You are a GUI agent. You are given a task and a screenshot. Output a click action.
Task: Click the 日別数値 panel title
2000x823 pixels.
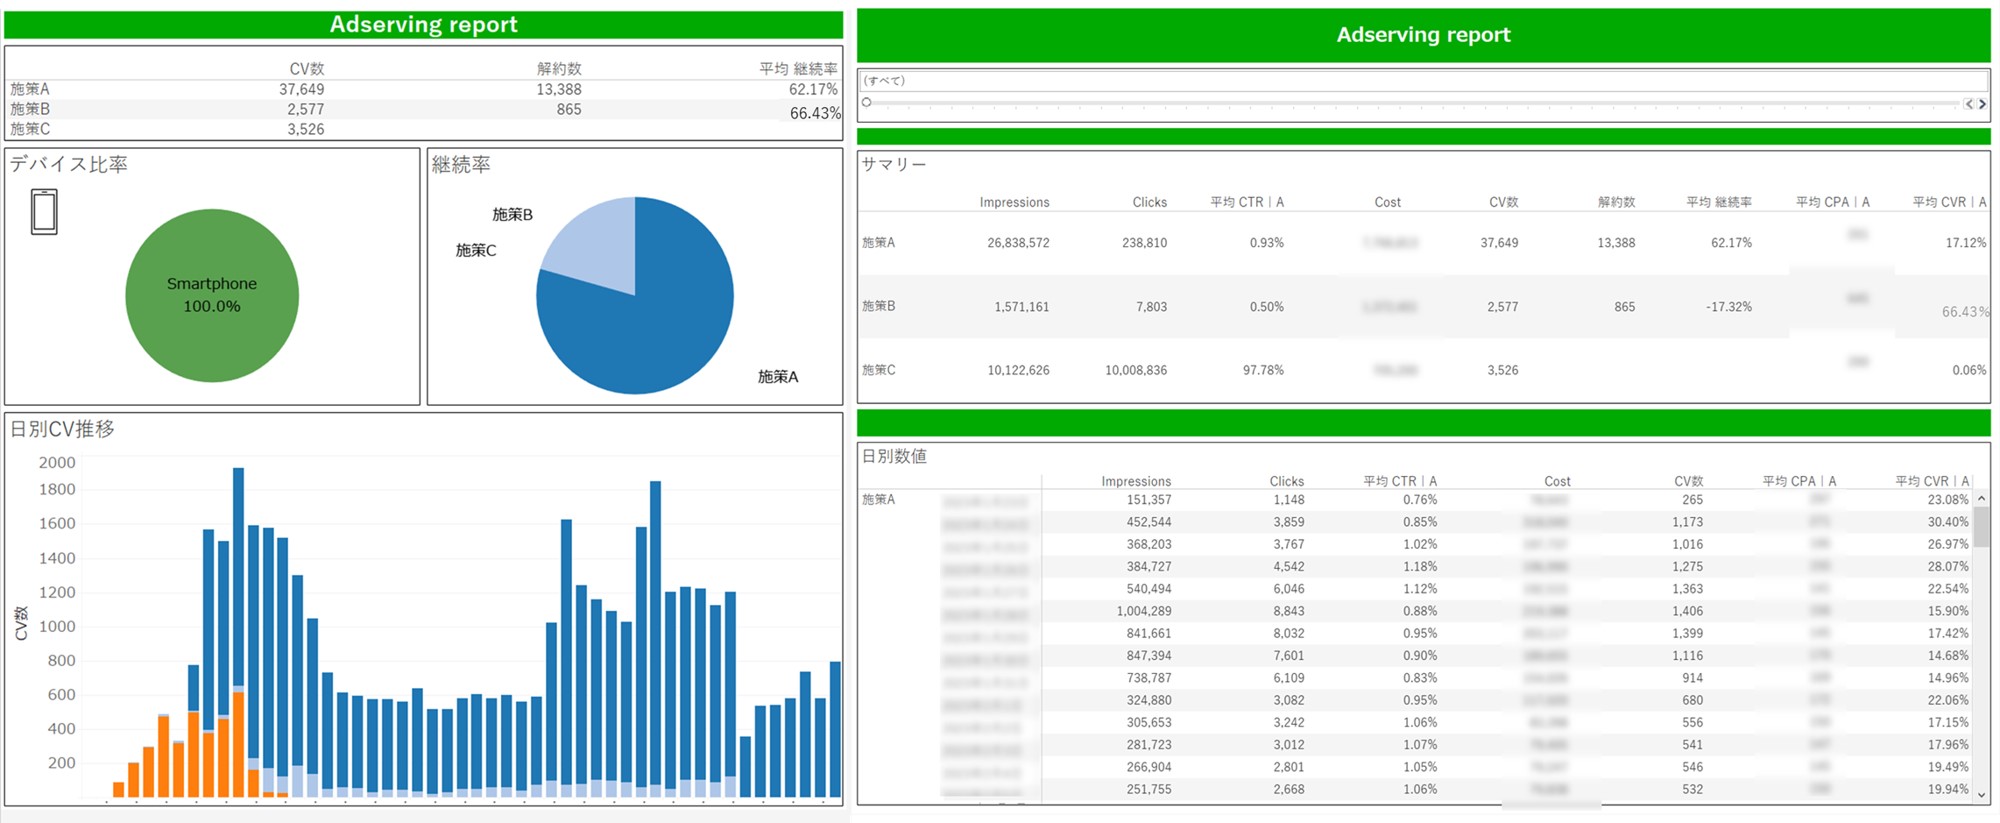pyautogui.click(x=894, y=456)
